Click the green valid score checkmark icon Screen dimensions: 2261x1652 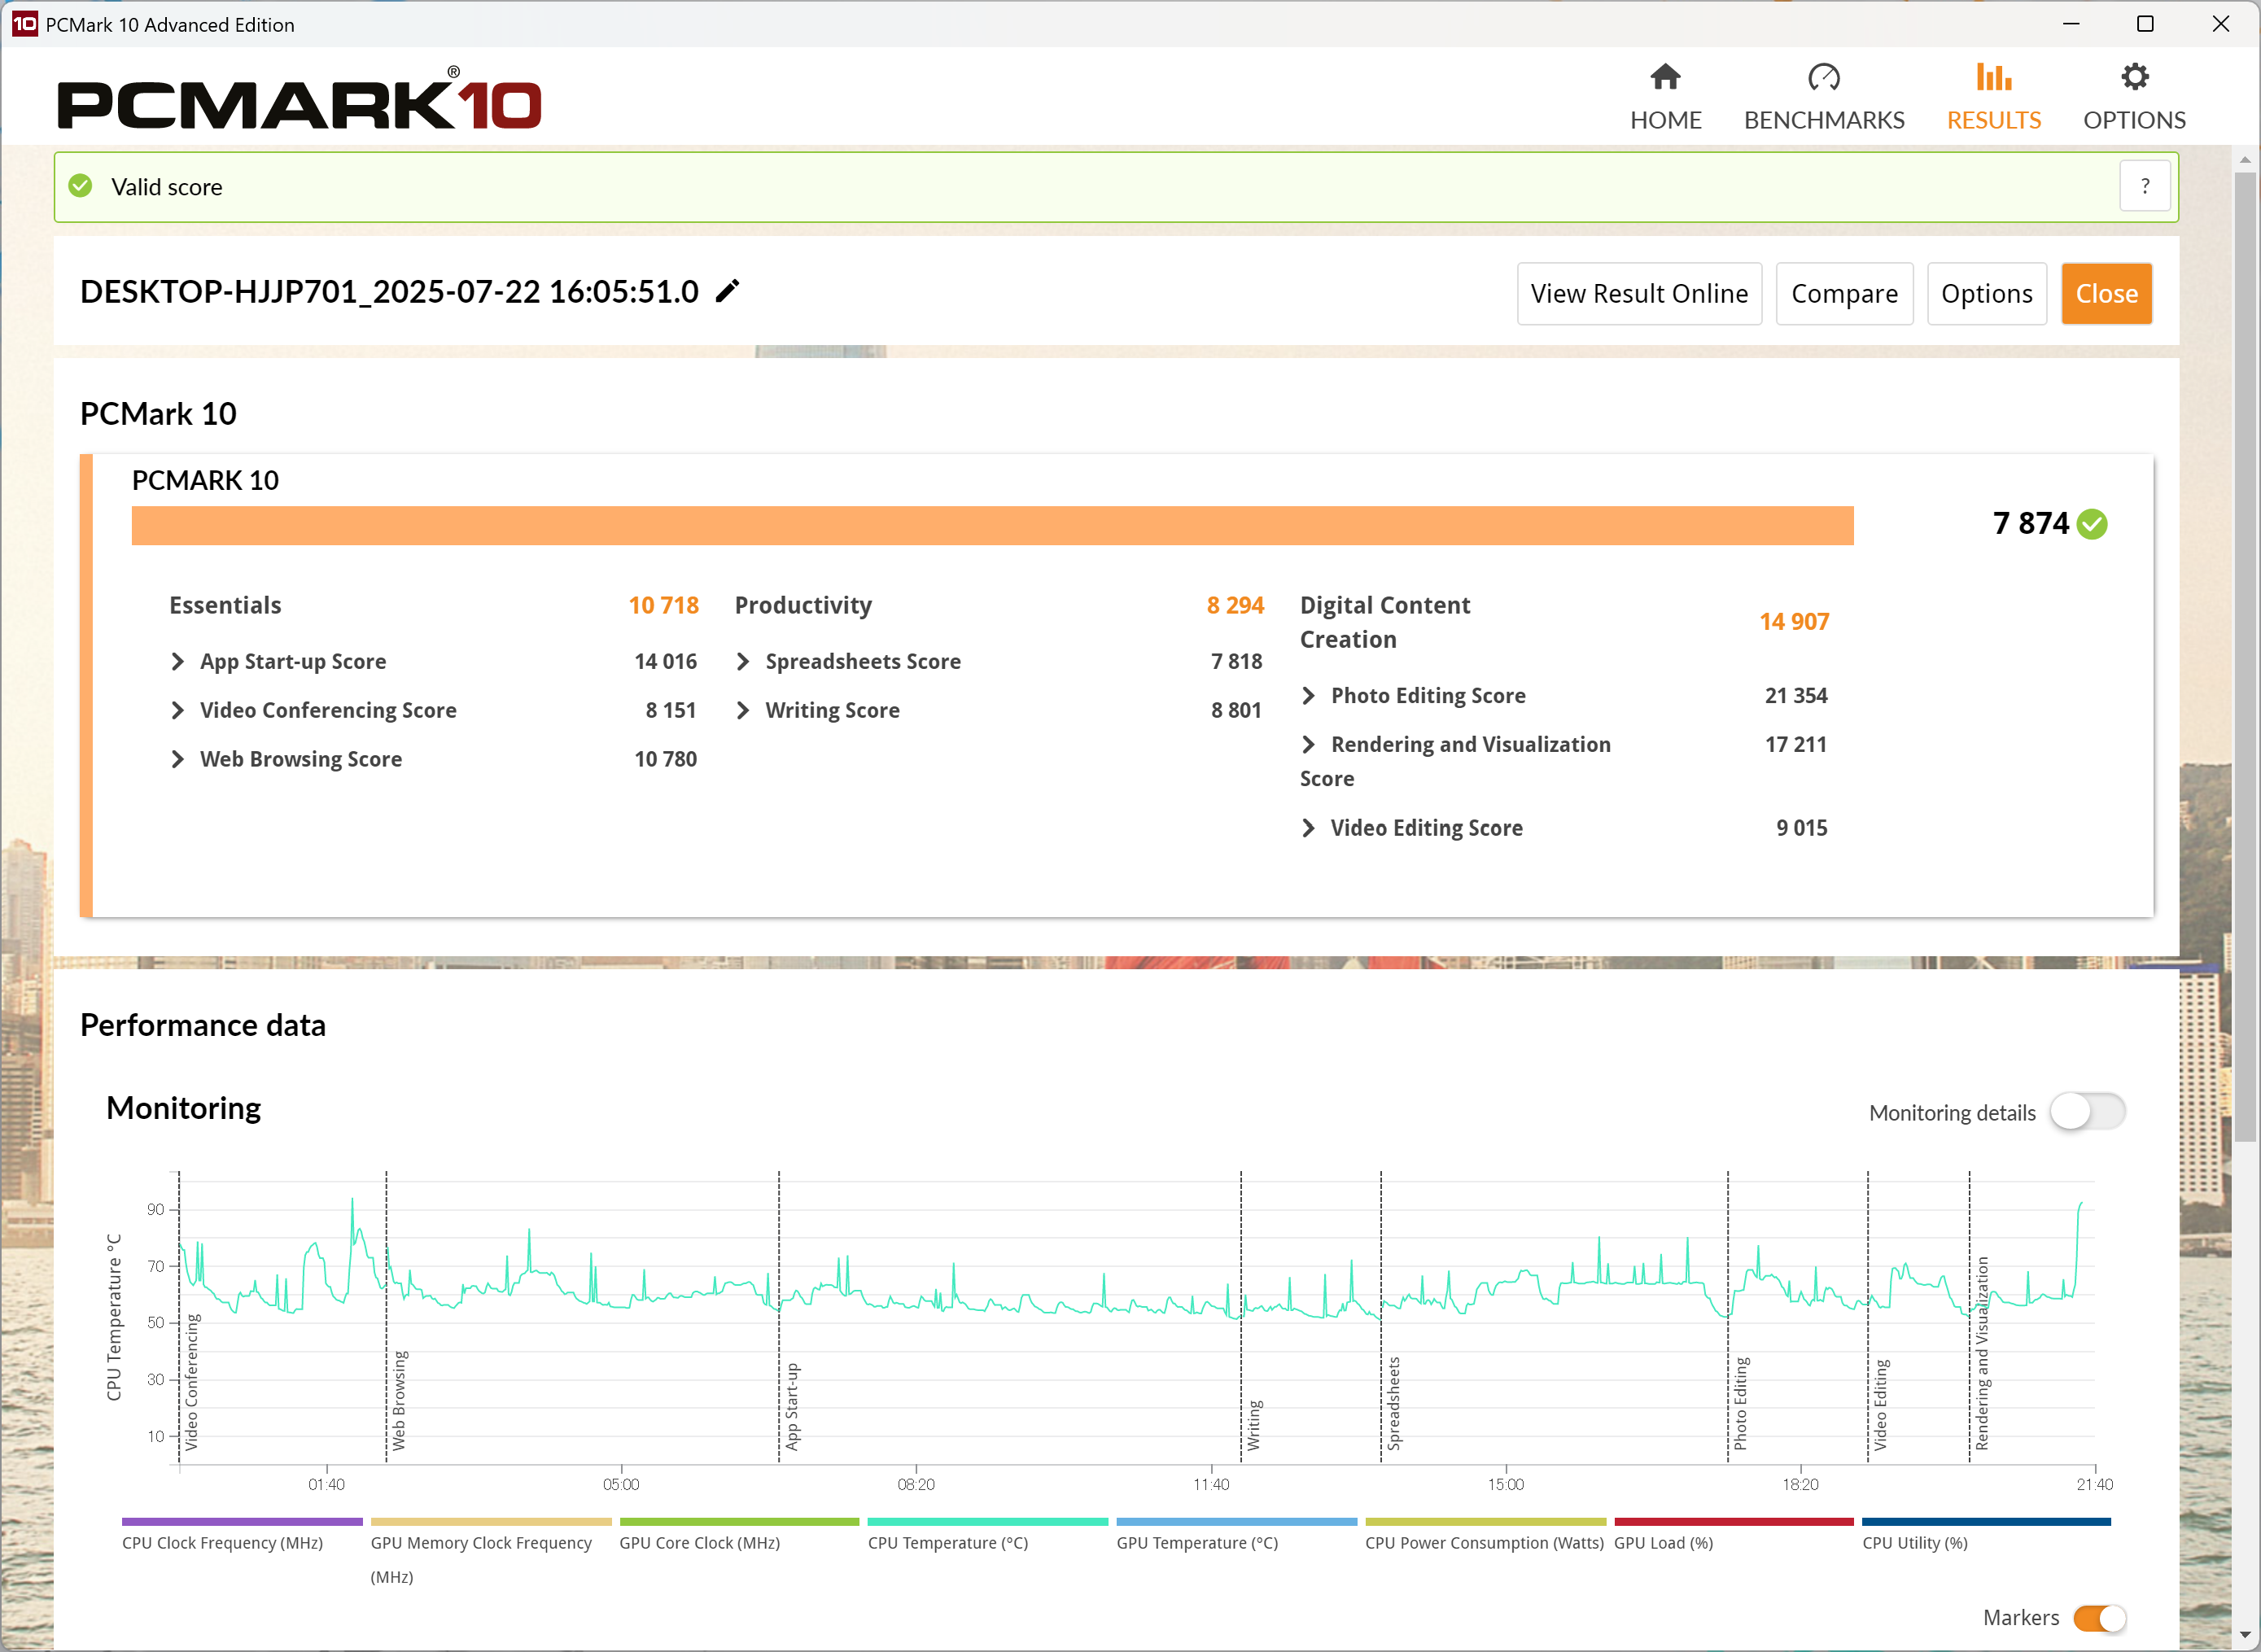pos(81,186)
